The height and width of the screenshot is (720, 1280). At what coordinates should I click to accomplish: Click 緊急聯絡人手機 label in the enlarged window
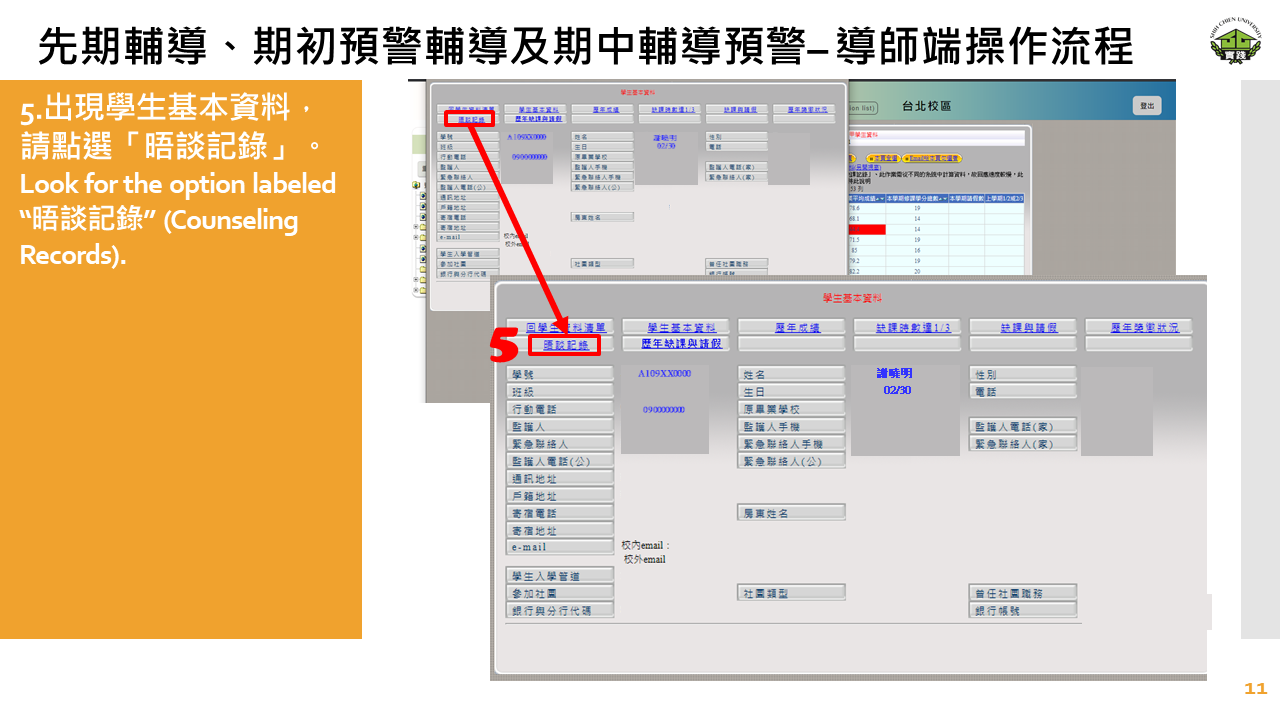point(792,443)
